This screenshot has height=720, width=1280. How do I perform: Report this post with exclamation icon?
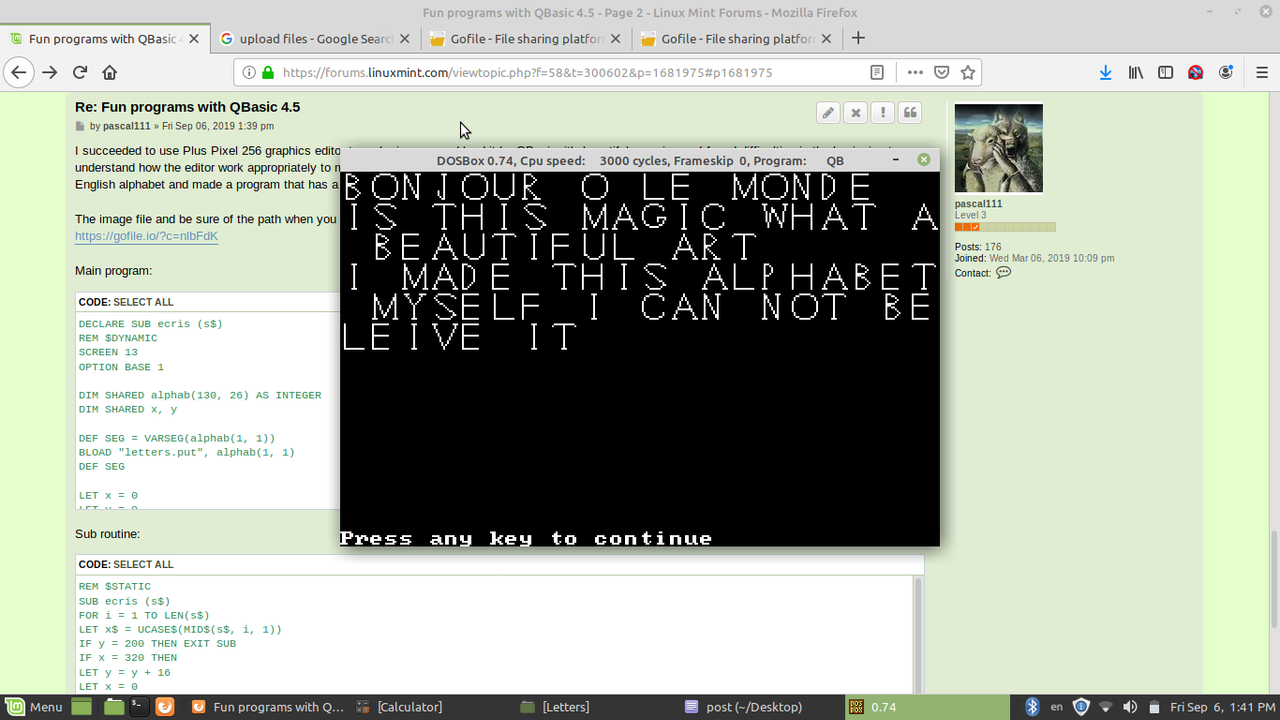coord(883,113)
